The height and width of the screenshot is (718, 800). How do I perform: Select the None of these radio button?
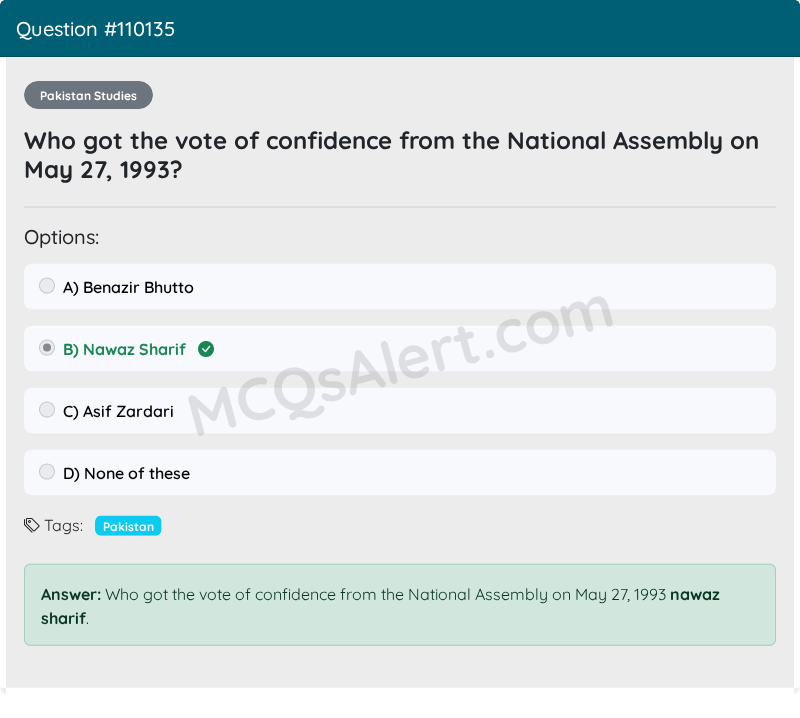47,472
